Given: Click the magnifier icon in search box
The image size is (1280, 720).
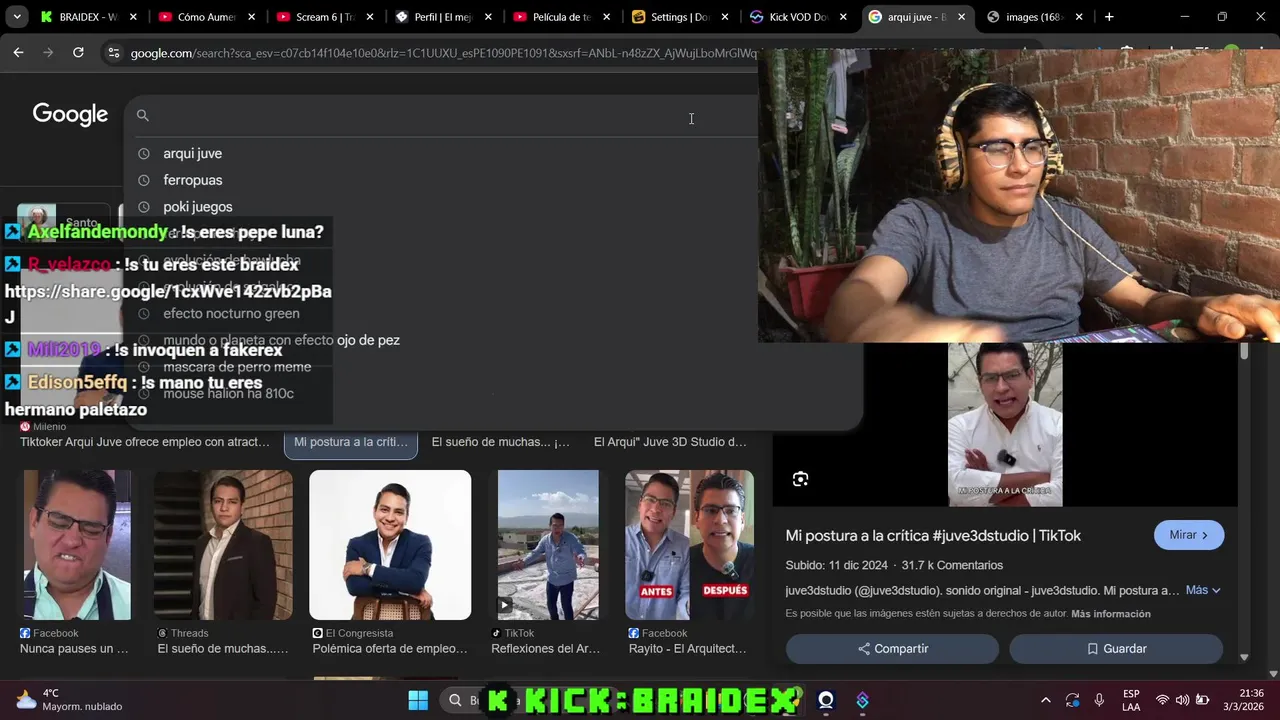Looking at the screenshot, I should [x=143, y=116].
